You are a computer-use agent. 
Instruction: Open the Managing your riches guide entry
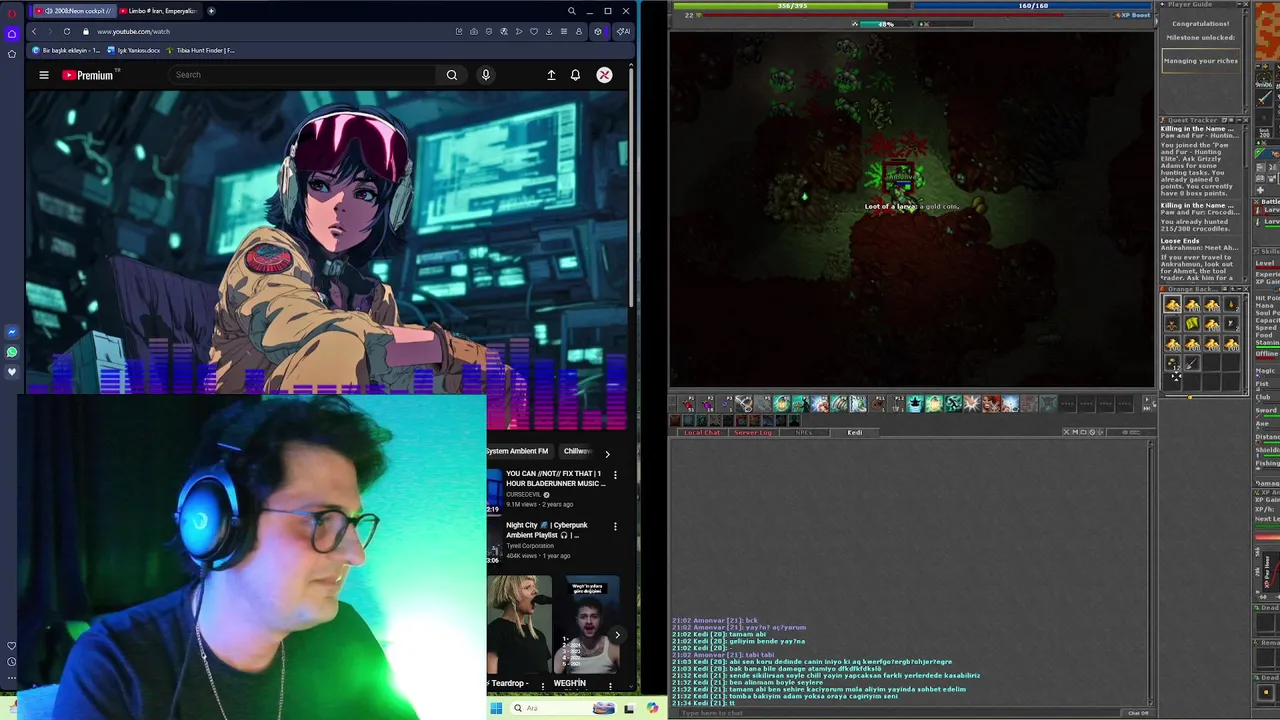1200,61
